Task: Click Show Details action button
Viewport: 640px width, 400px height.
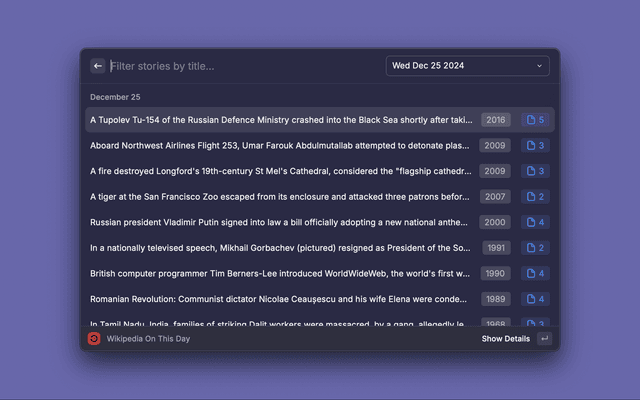Action: [505, 339]
